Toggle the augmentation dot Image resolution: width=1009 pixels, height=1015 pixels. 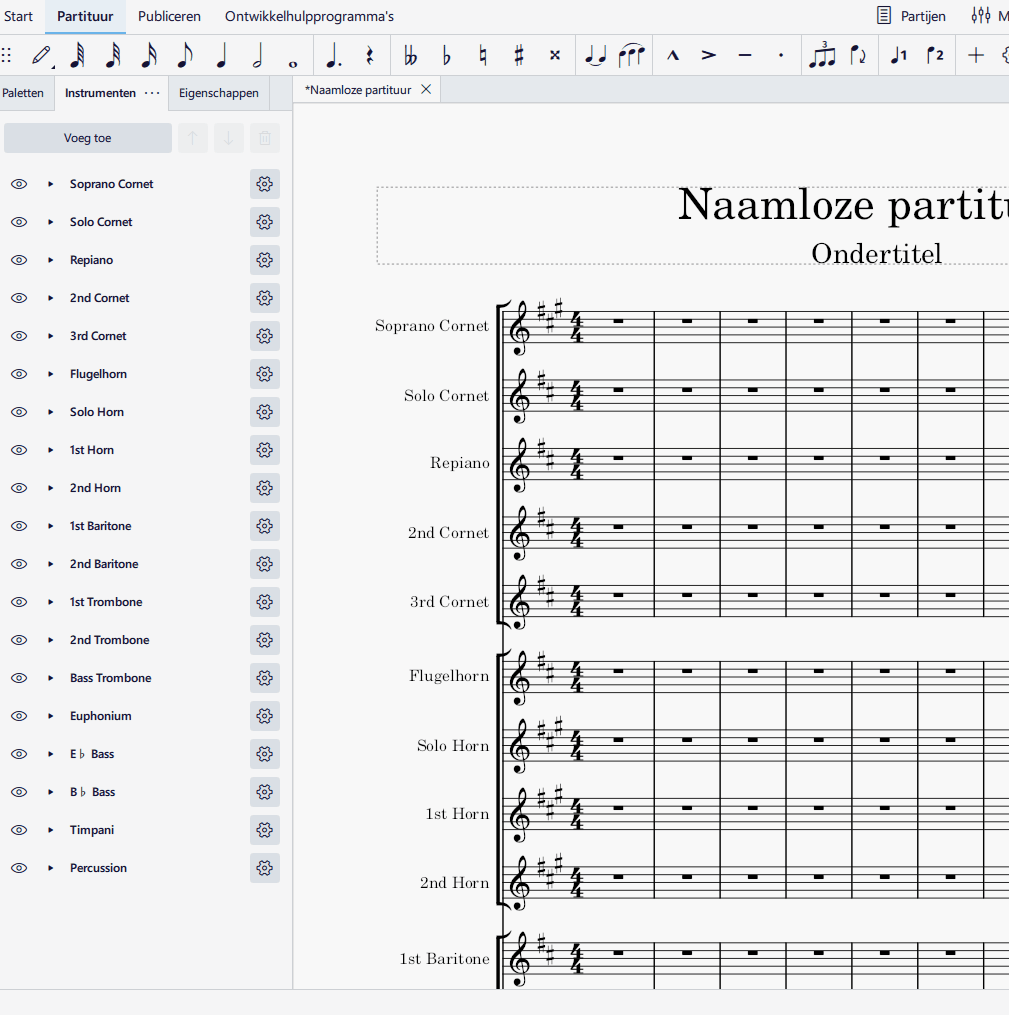333,56
